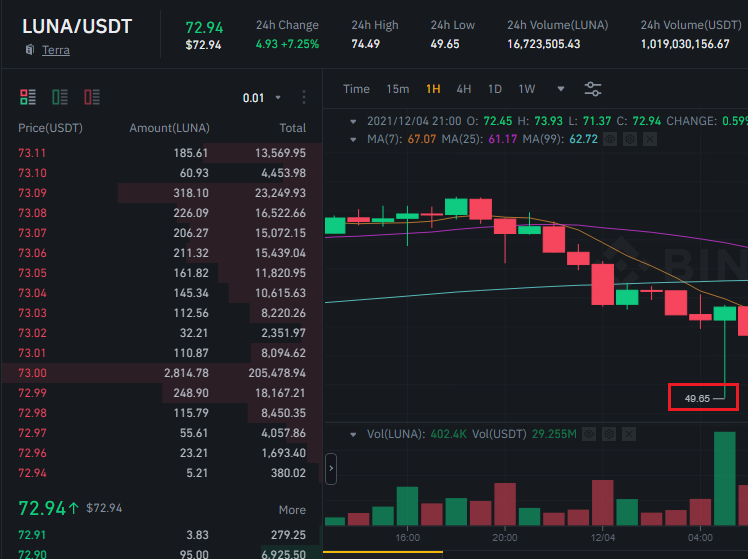The height and width of the screenshot is (559, 748).
Task: Select the 73.00 sell order row
Action: (x=162, y=373)
